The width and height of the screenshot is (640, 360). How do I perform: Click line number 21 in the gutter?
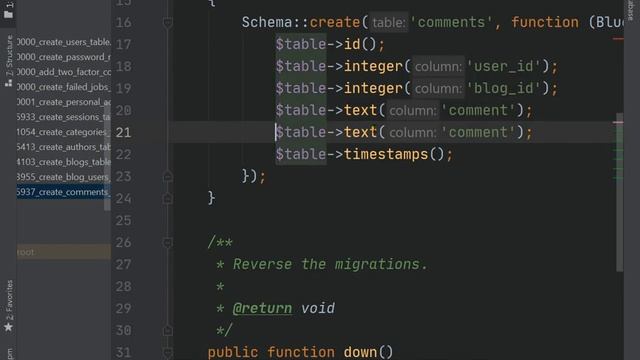(123, 132)
